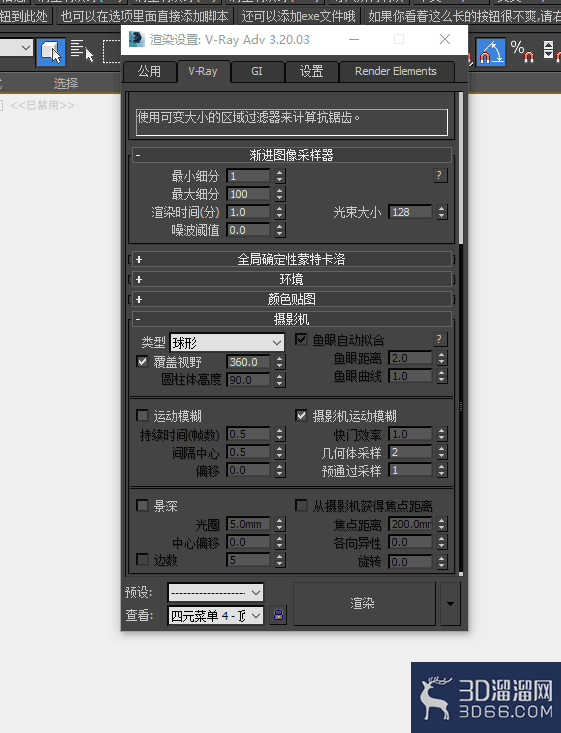The height and width of the screenshot is (733, 561).
Task: Click the 噪波阈值 value field
Action: [248, 230]
